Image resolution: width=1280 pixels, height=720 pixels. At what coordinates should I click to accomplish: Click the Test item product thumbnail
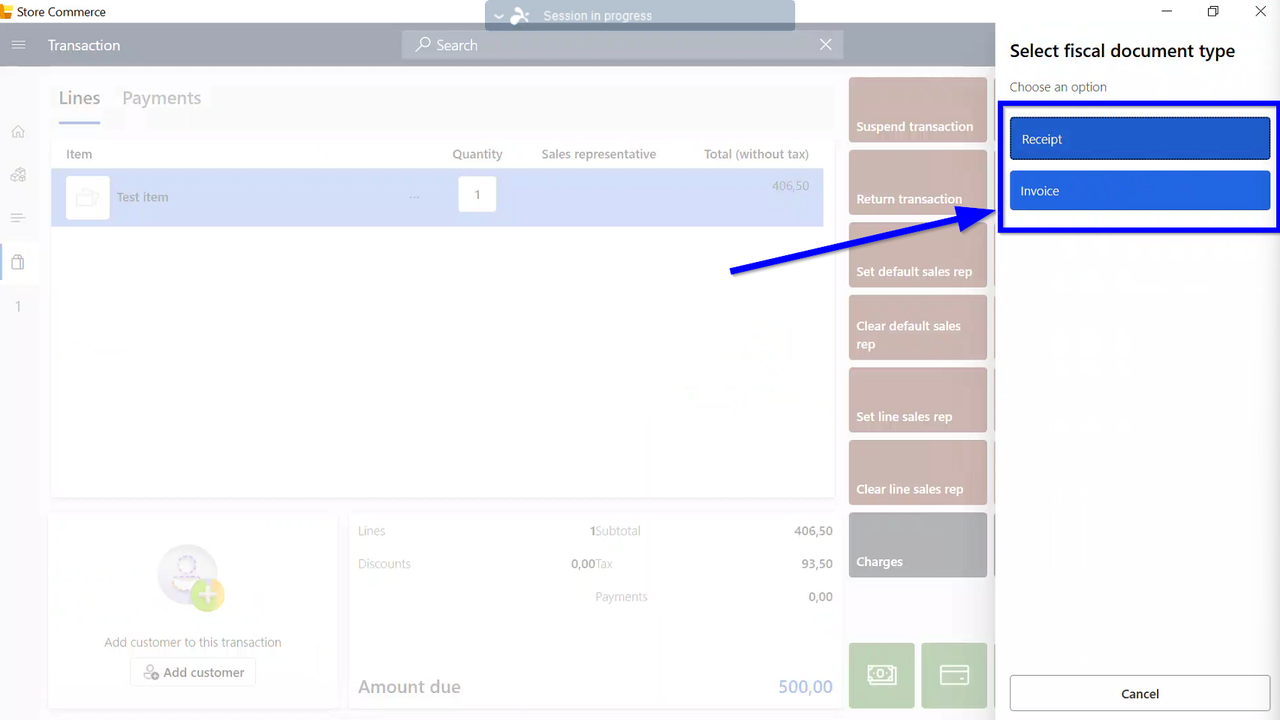tap(88, 197)
